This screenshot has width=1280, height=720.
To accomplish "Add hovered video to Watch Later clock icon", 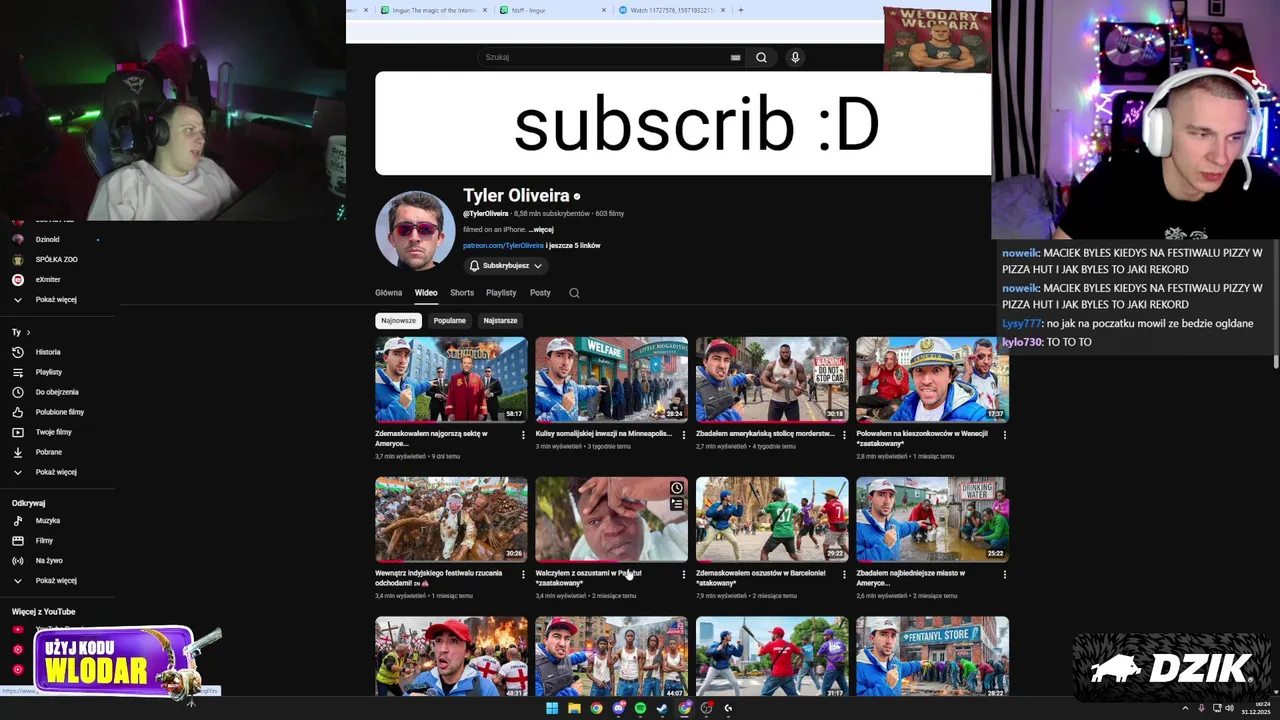I will point(677,488).
